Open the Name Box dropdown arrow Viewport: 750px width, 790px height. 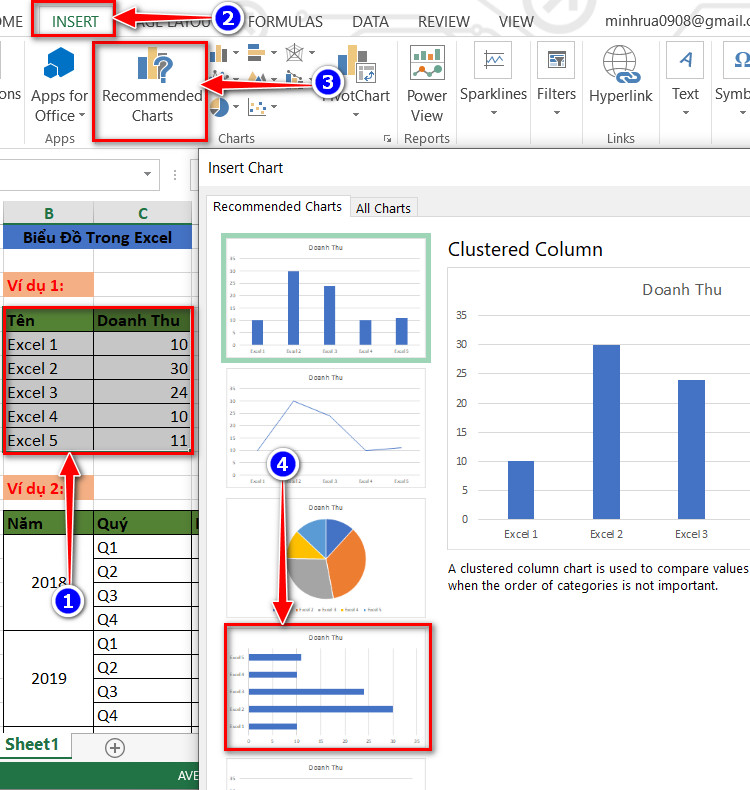pyautogui.click(x=147, y=174)
